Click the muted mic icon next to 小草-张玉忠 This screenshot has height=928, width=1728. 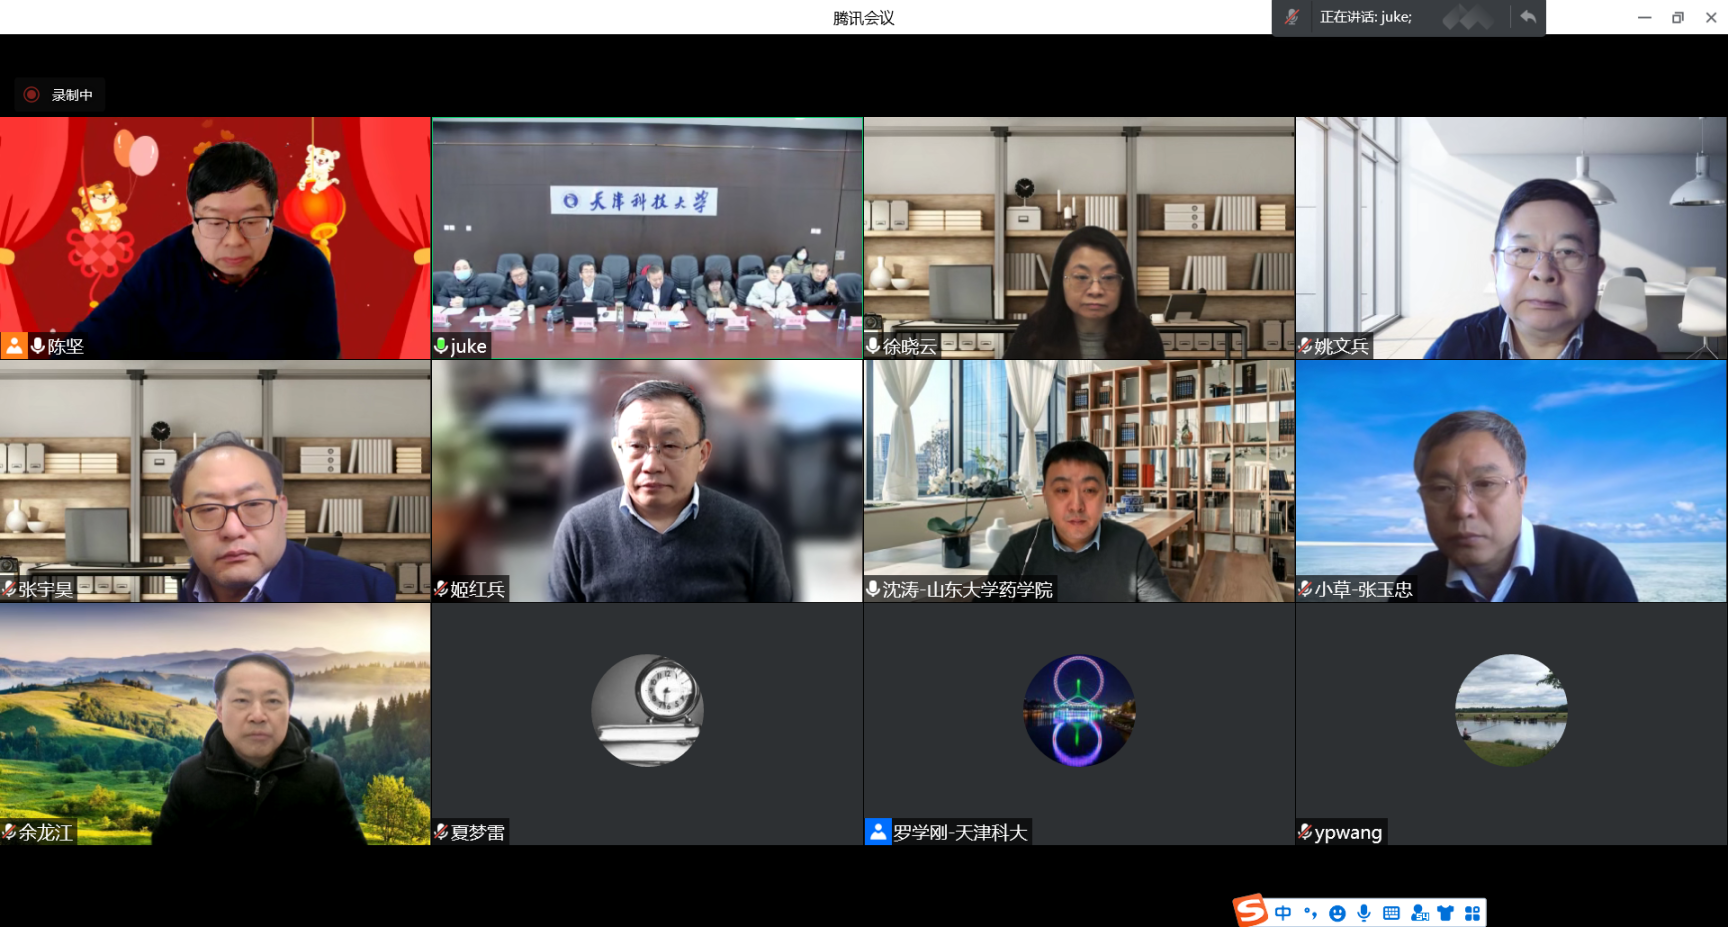[x=1305, y=589]
